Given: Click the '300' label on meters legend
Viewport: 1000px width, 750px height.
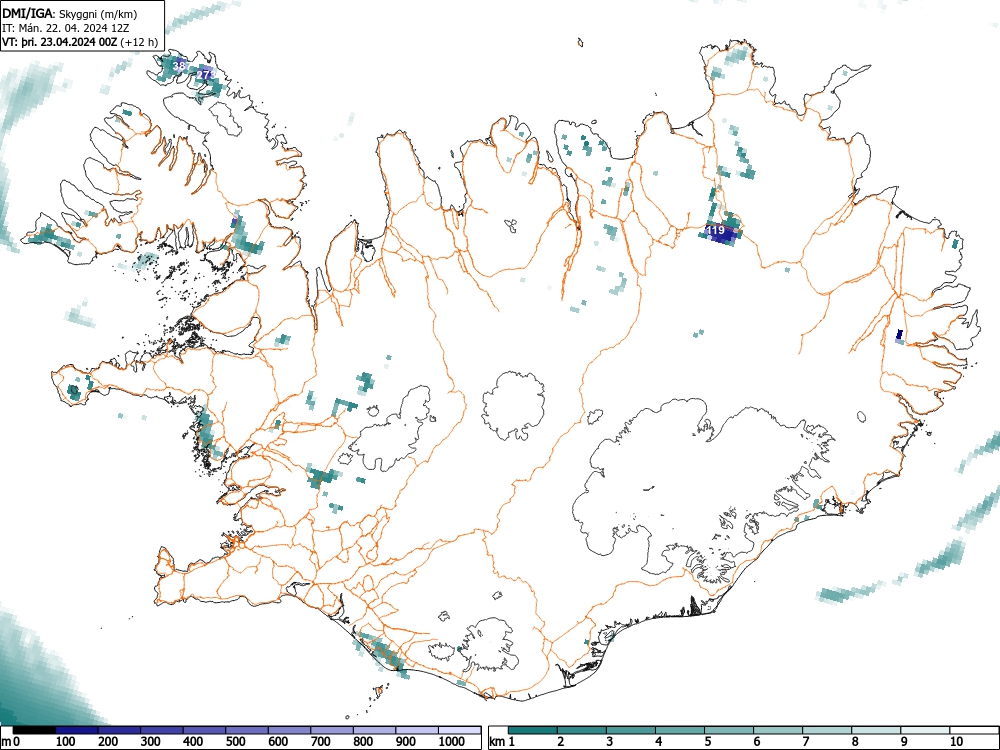Looking at the screenshot, I should (x=150, y=742).
